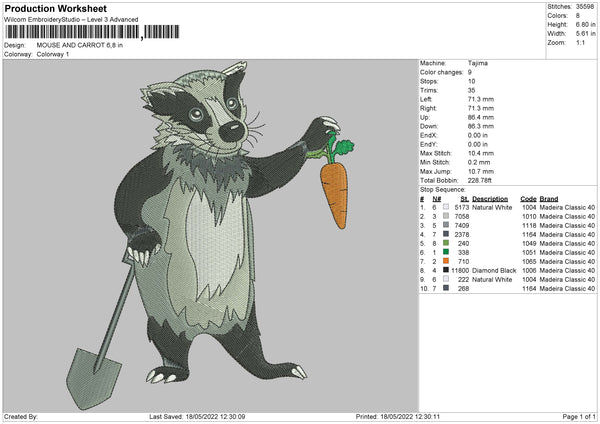This screenshot has width=600, height=424.
Task: Click the Colors value 8
Action: tap(578, 16)
